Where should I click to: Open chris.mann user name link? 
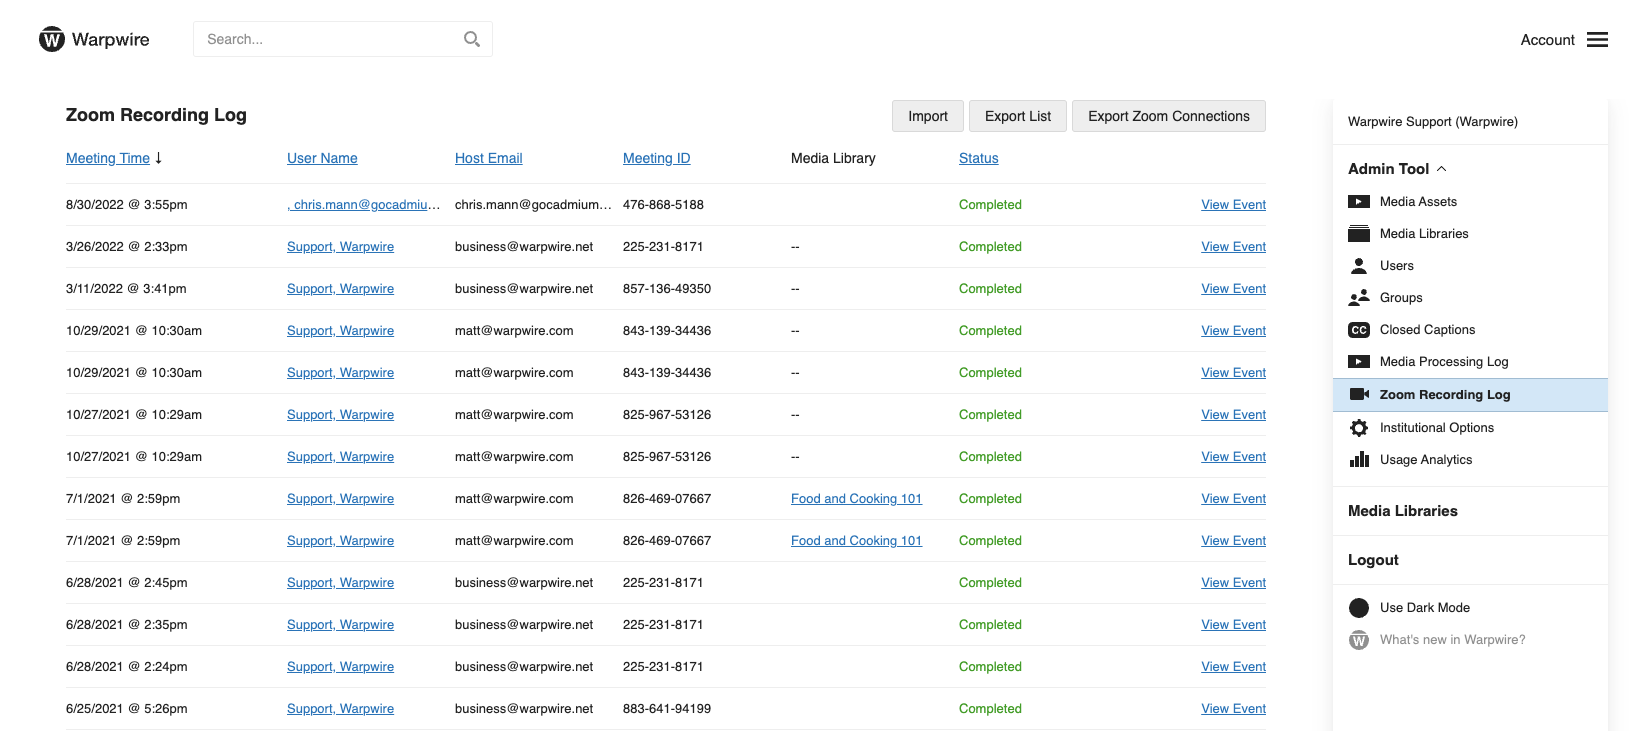(364, 204)
